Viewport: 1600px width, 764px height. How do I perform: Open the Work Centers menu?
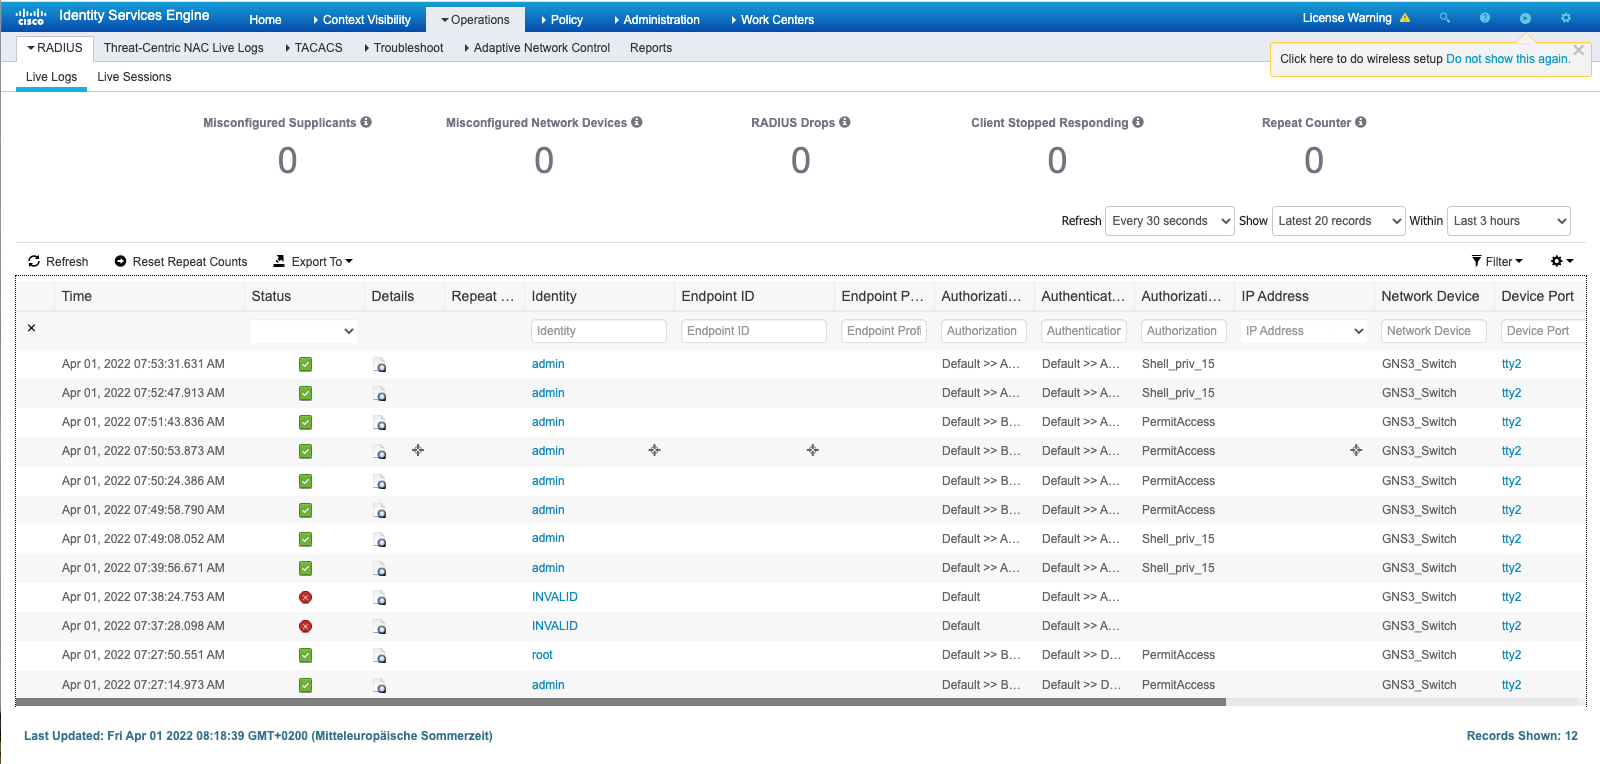(772, 20)
